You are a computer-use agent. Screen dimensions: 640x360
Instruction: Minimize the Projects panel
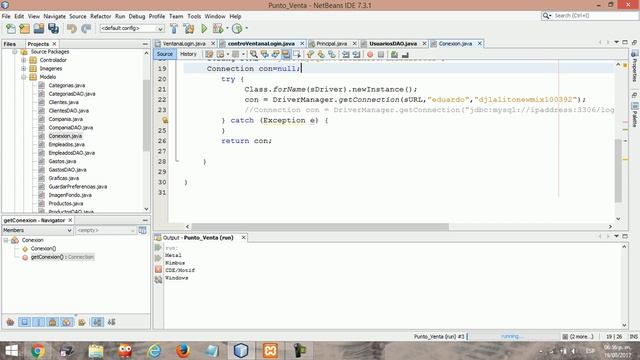145,44
